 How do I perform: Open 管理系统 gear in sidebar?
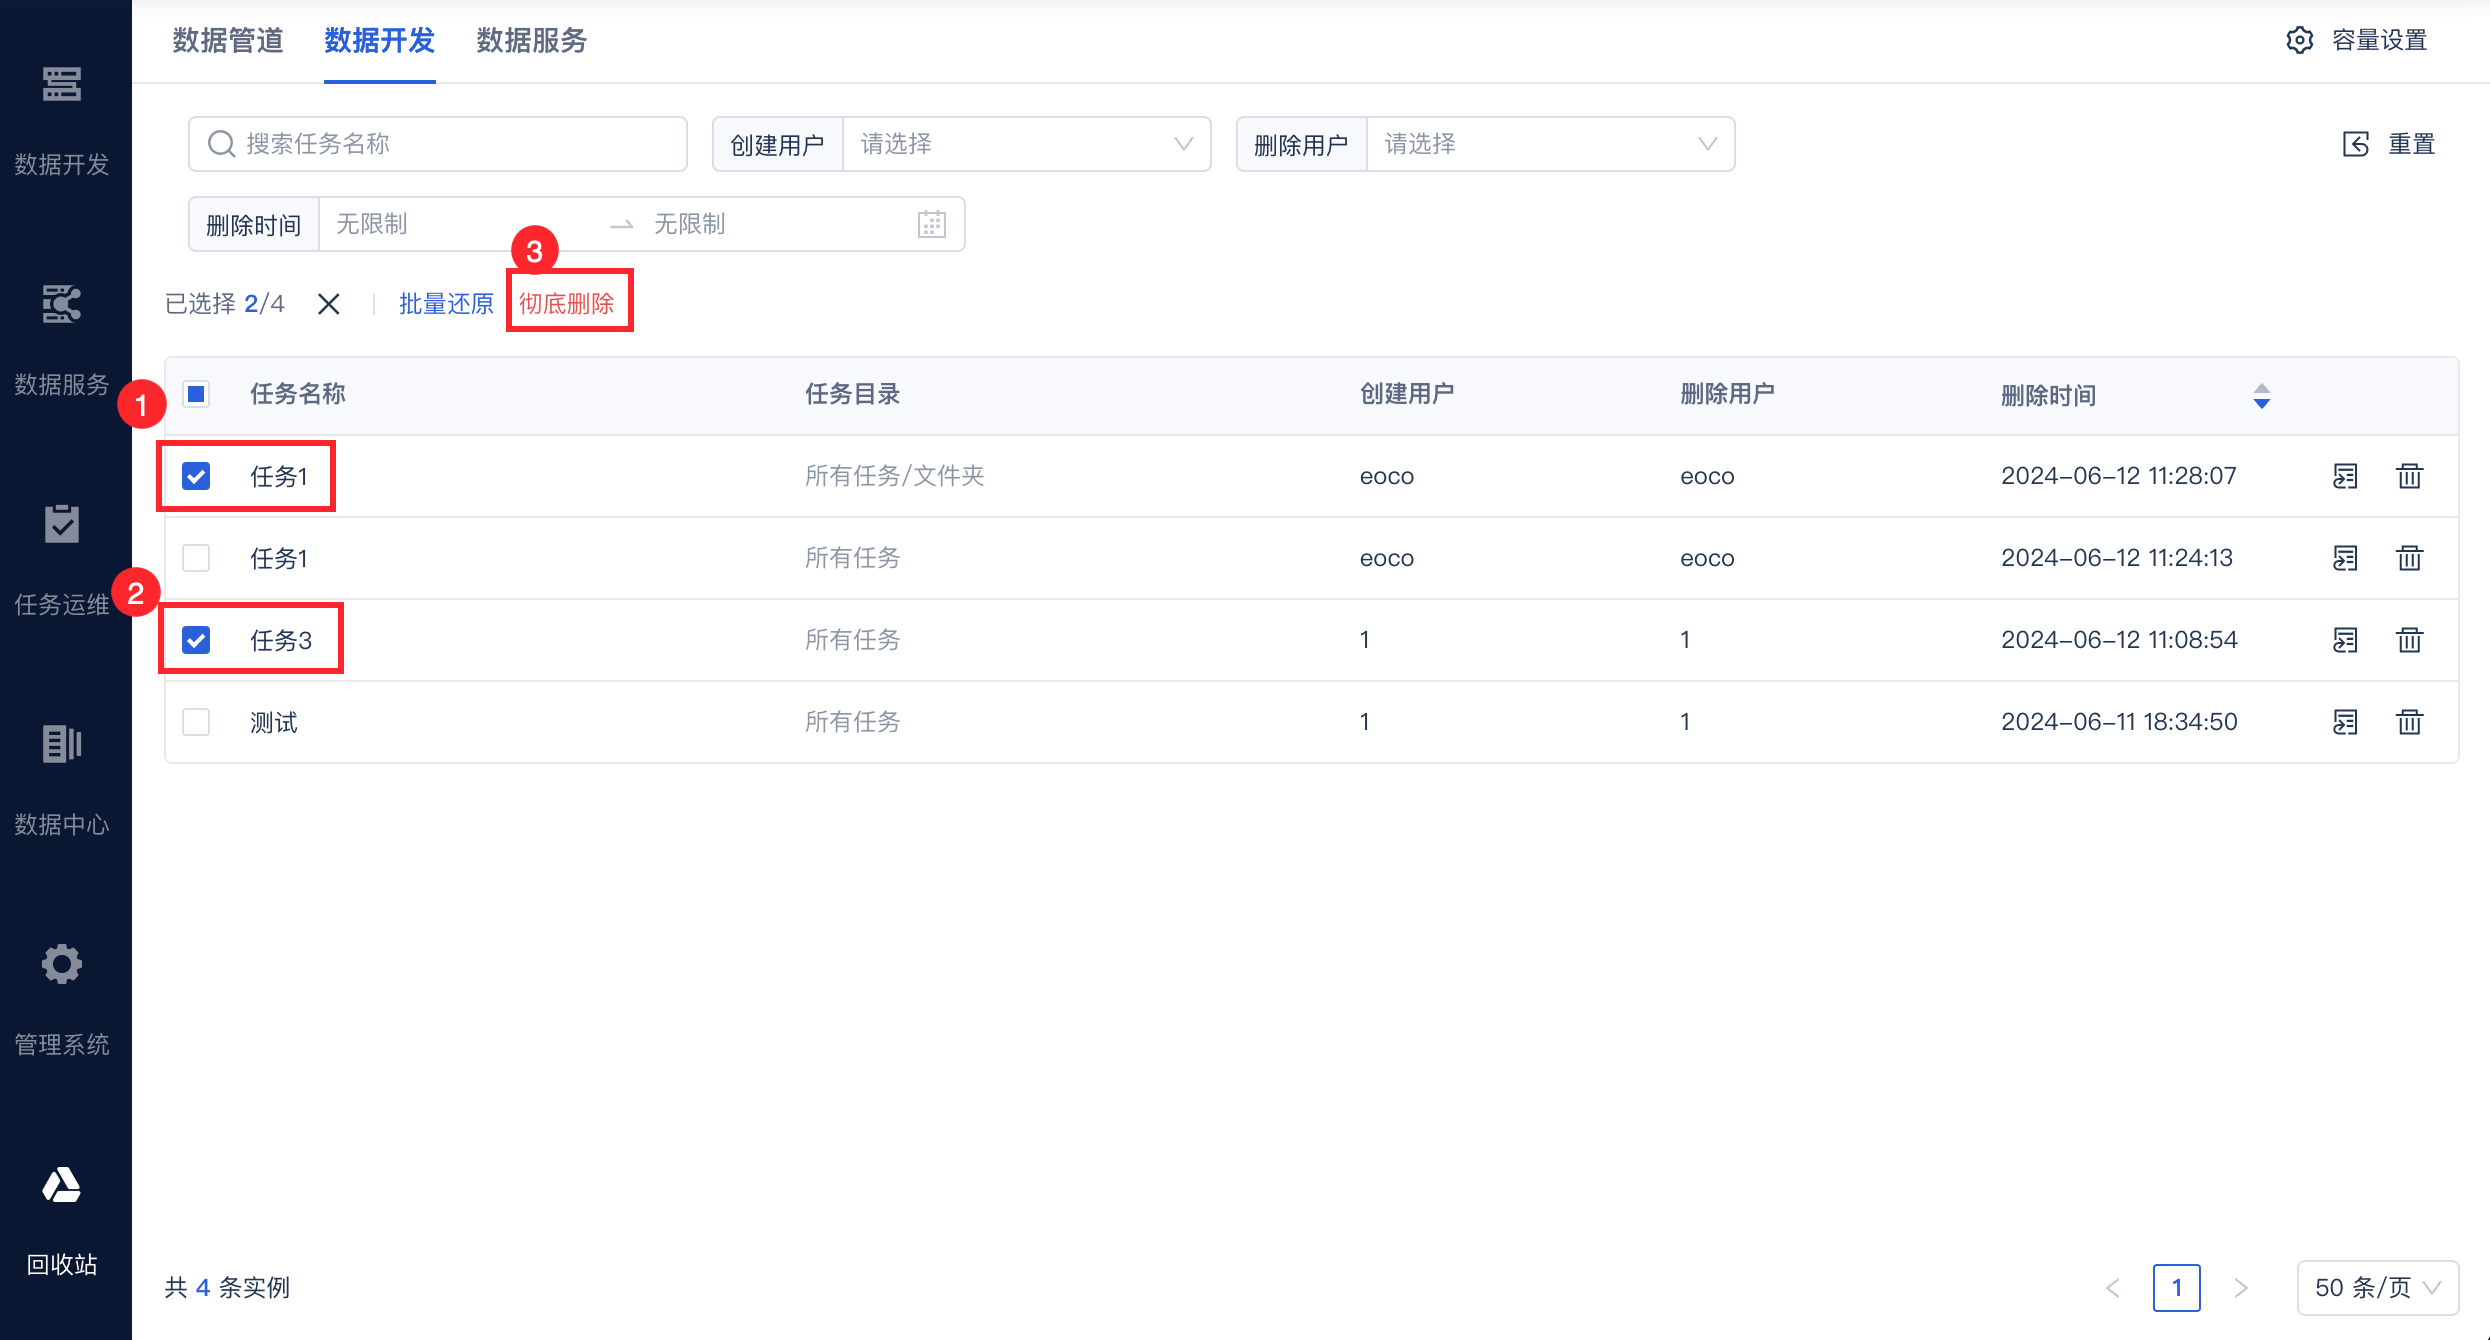pos(61,964)
